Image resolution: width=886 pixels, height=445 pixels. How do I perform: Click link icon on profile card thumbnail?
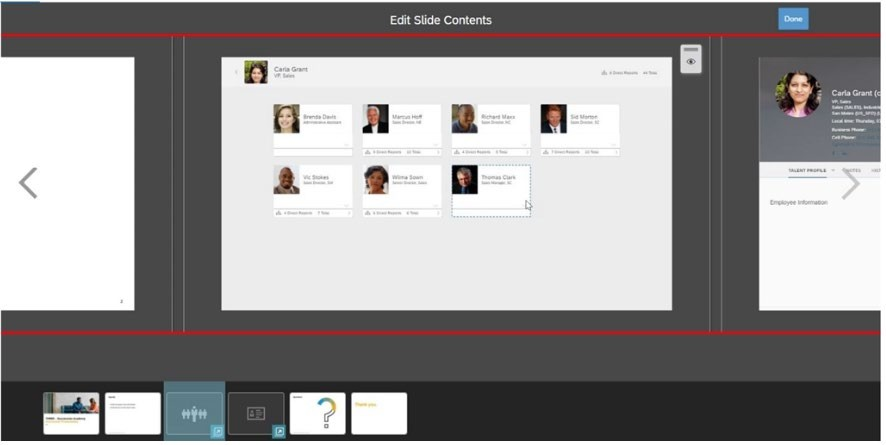tap(279, 431)
